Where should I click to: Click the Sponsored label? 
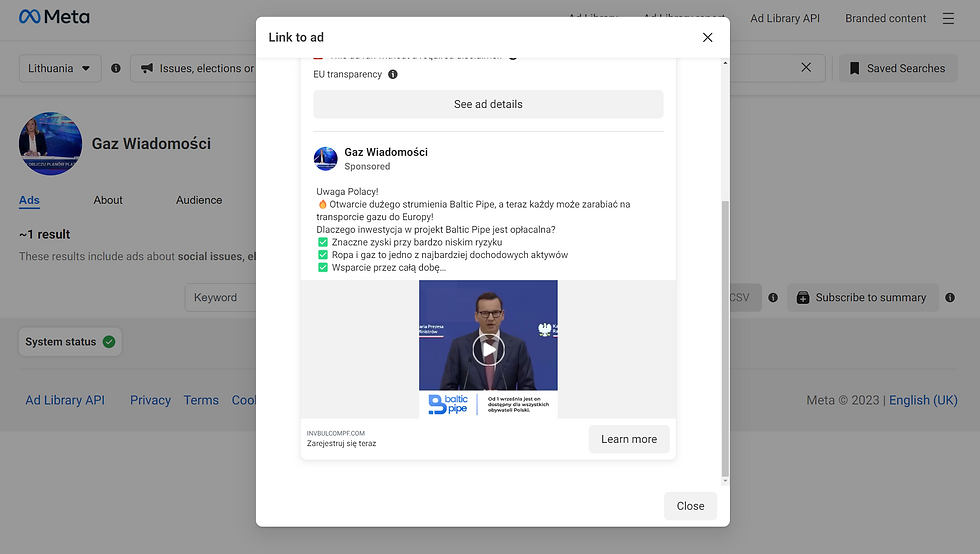tap(367, 166)
